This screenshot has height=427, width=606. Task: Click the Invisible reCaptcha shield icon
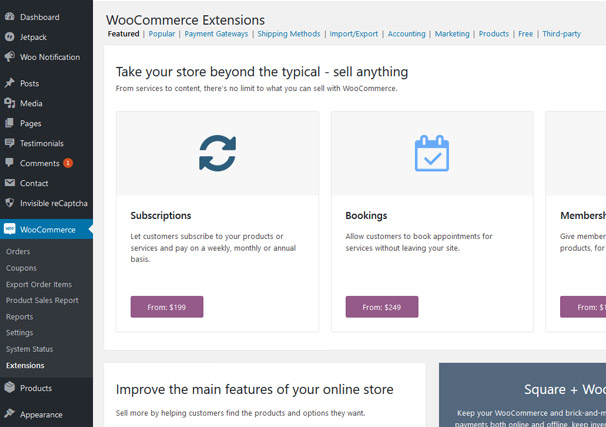pyautogui.click(x=10, y=203)
